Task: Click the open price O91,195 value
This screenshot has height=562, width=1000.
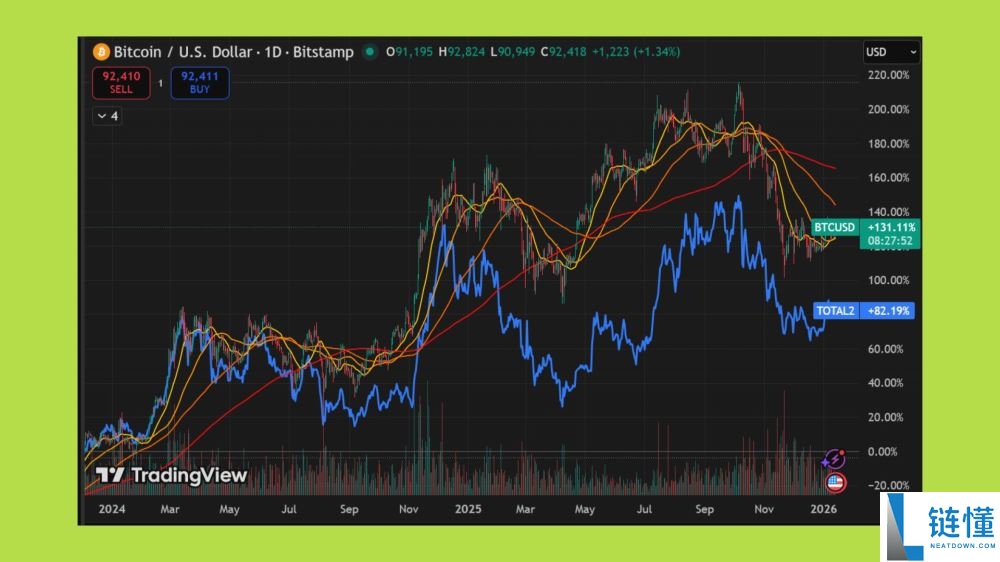Action: click(409, 52)
